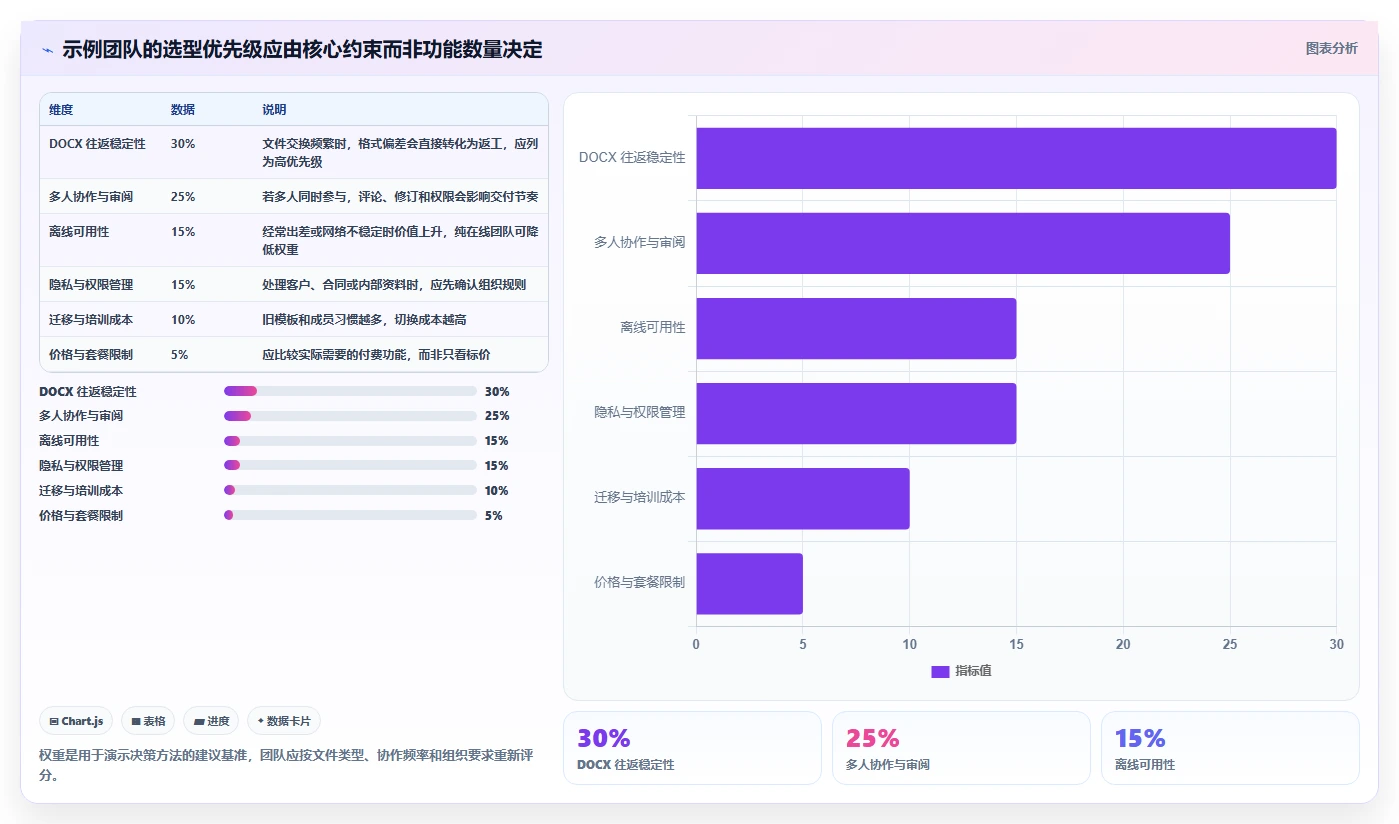This screenshot has width=1399, height=824.
Task: Click the 5% value in table
Action: point(180,354)
